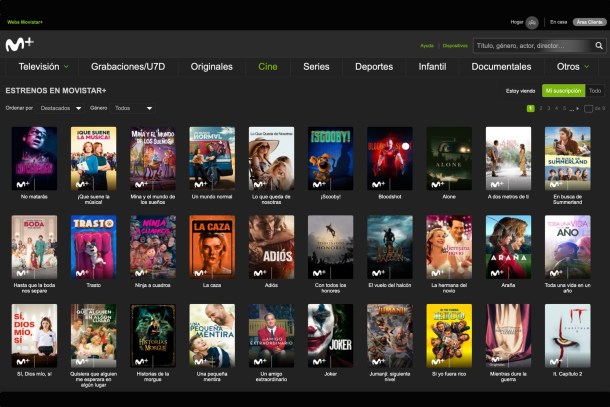The height and width of the screenshot is (407, 610).
Task: Open Lo que queda de nosotras poster
Action: point(271,158)
